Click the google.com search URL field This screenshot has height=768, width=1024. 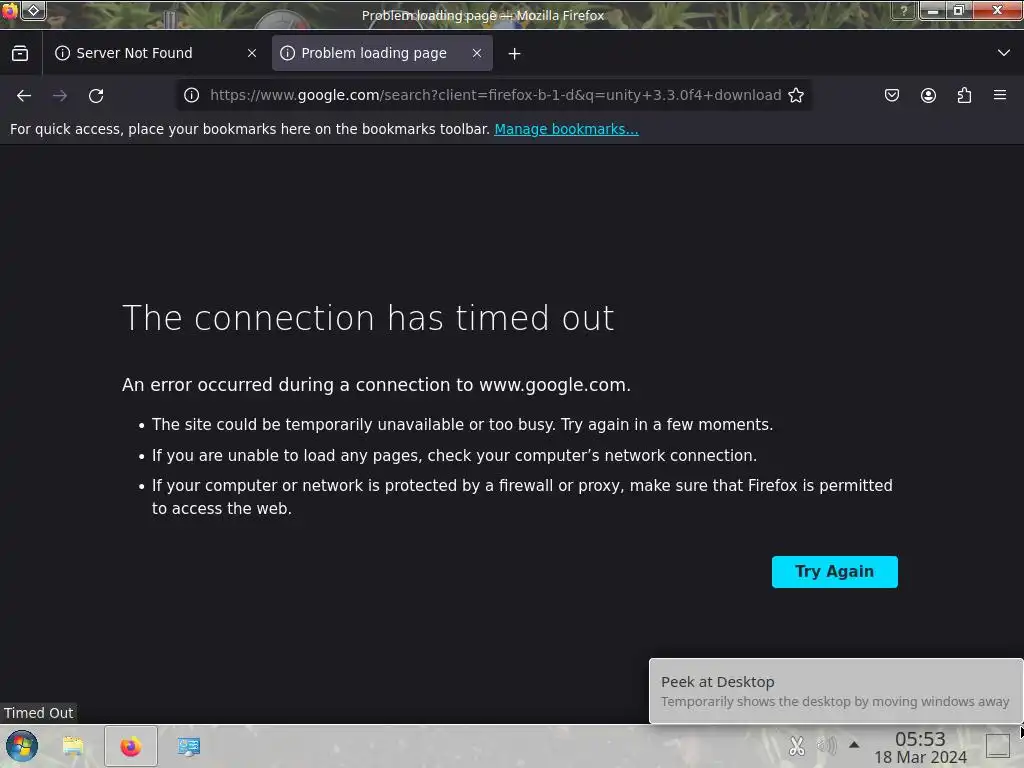click(x=495, y=95)
